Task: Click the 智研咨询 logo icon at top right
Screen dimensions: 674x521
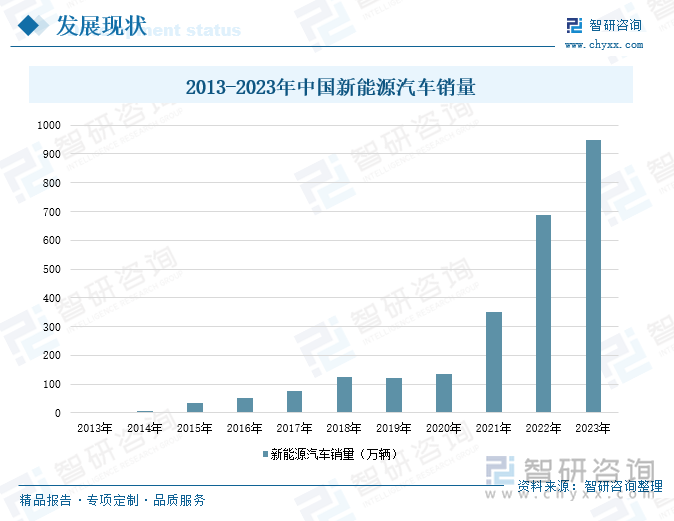Action: (x=574, y=26)
